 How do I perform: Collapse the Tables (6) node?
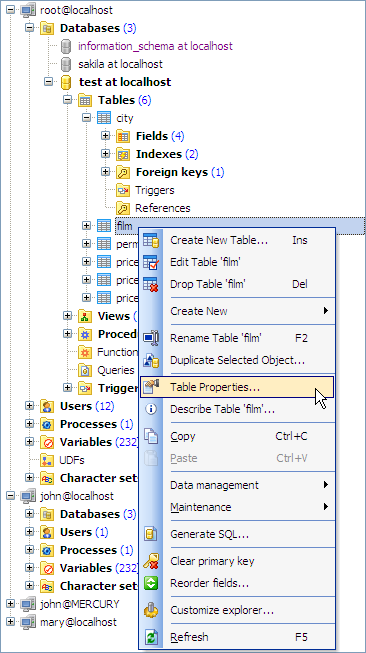67,100
